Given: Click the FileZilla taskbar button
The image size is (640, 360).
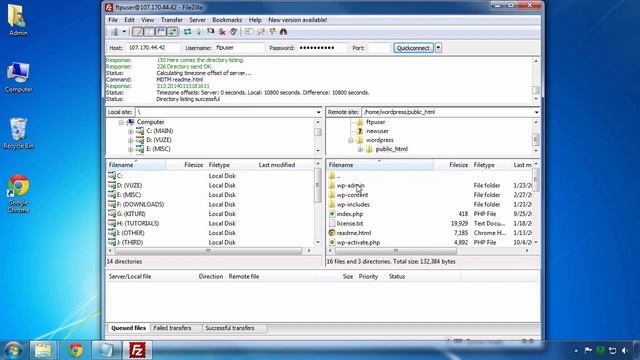Looking at the screenshot, I should tap(138, 350).
